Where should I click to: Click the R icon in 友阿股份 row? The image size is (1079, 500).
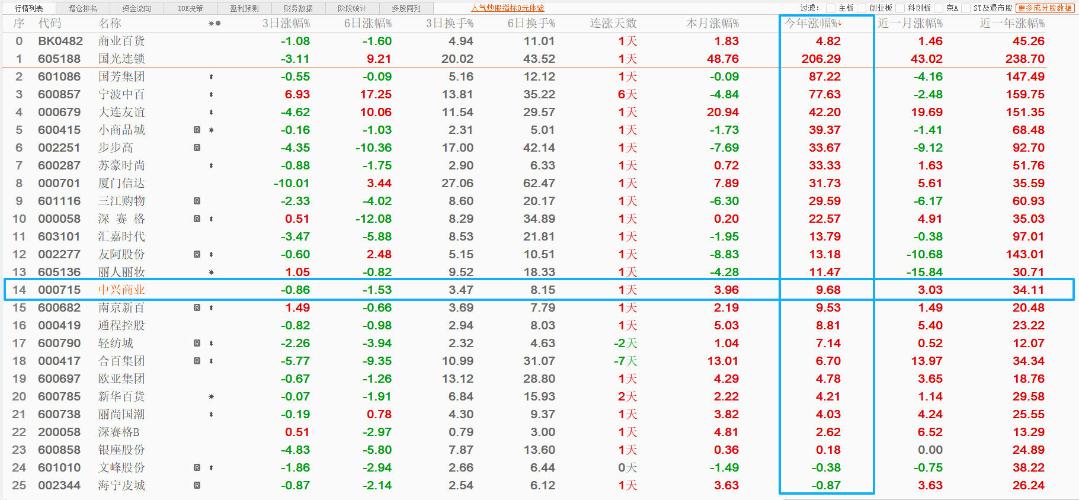(x=197, y=255)
